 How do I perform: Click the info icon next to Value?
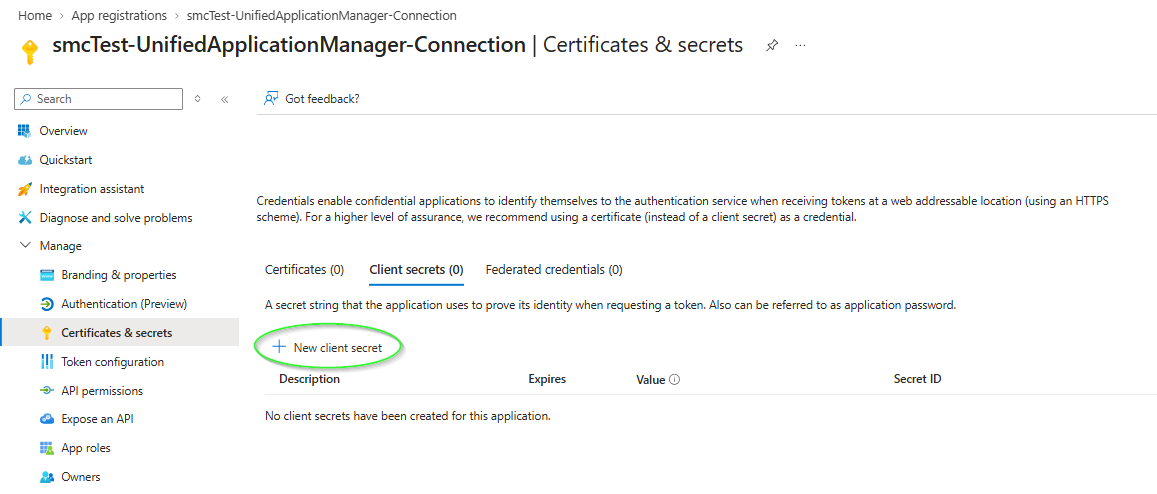(674, 380)
